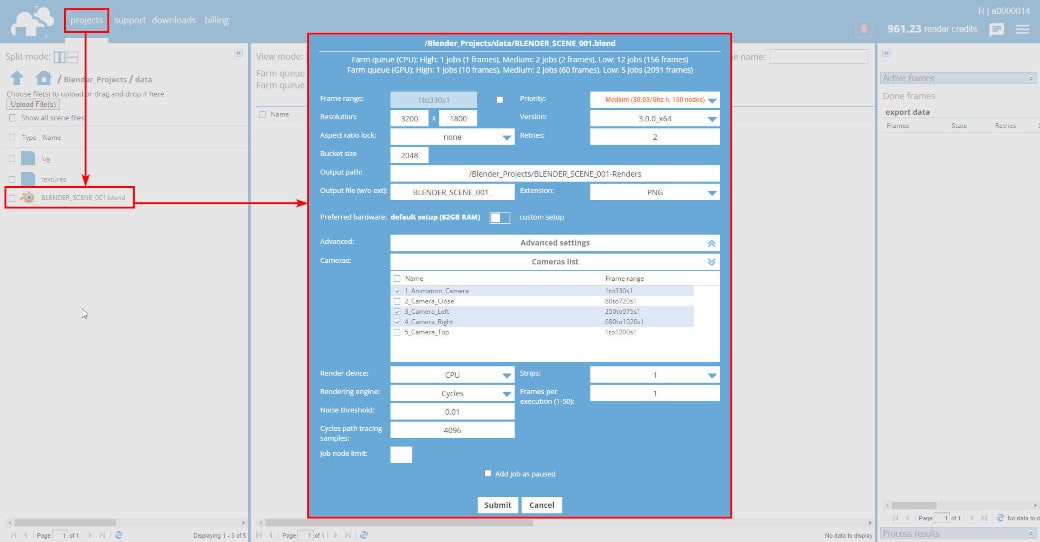Open the Priority dropdown
1040x542 pixels.
pyautogui.click(x=655, y=100)
